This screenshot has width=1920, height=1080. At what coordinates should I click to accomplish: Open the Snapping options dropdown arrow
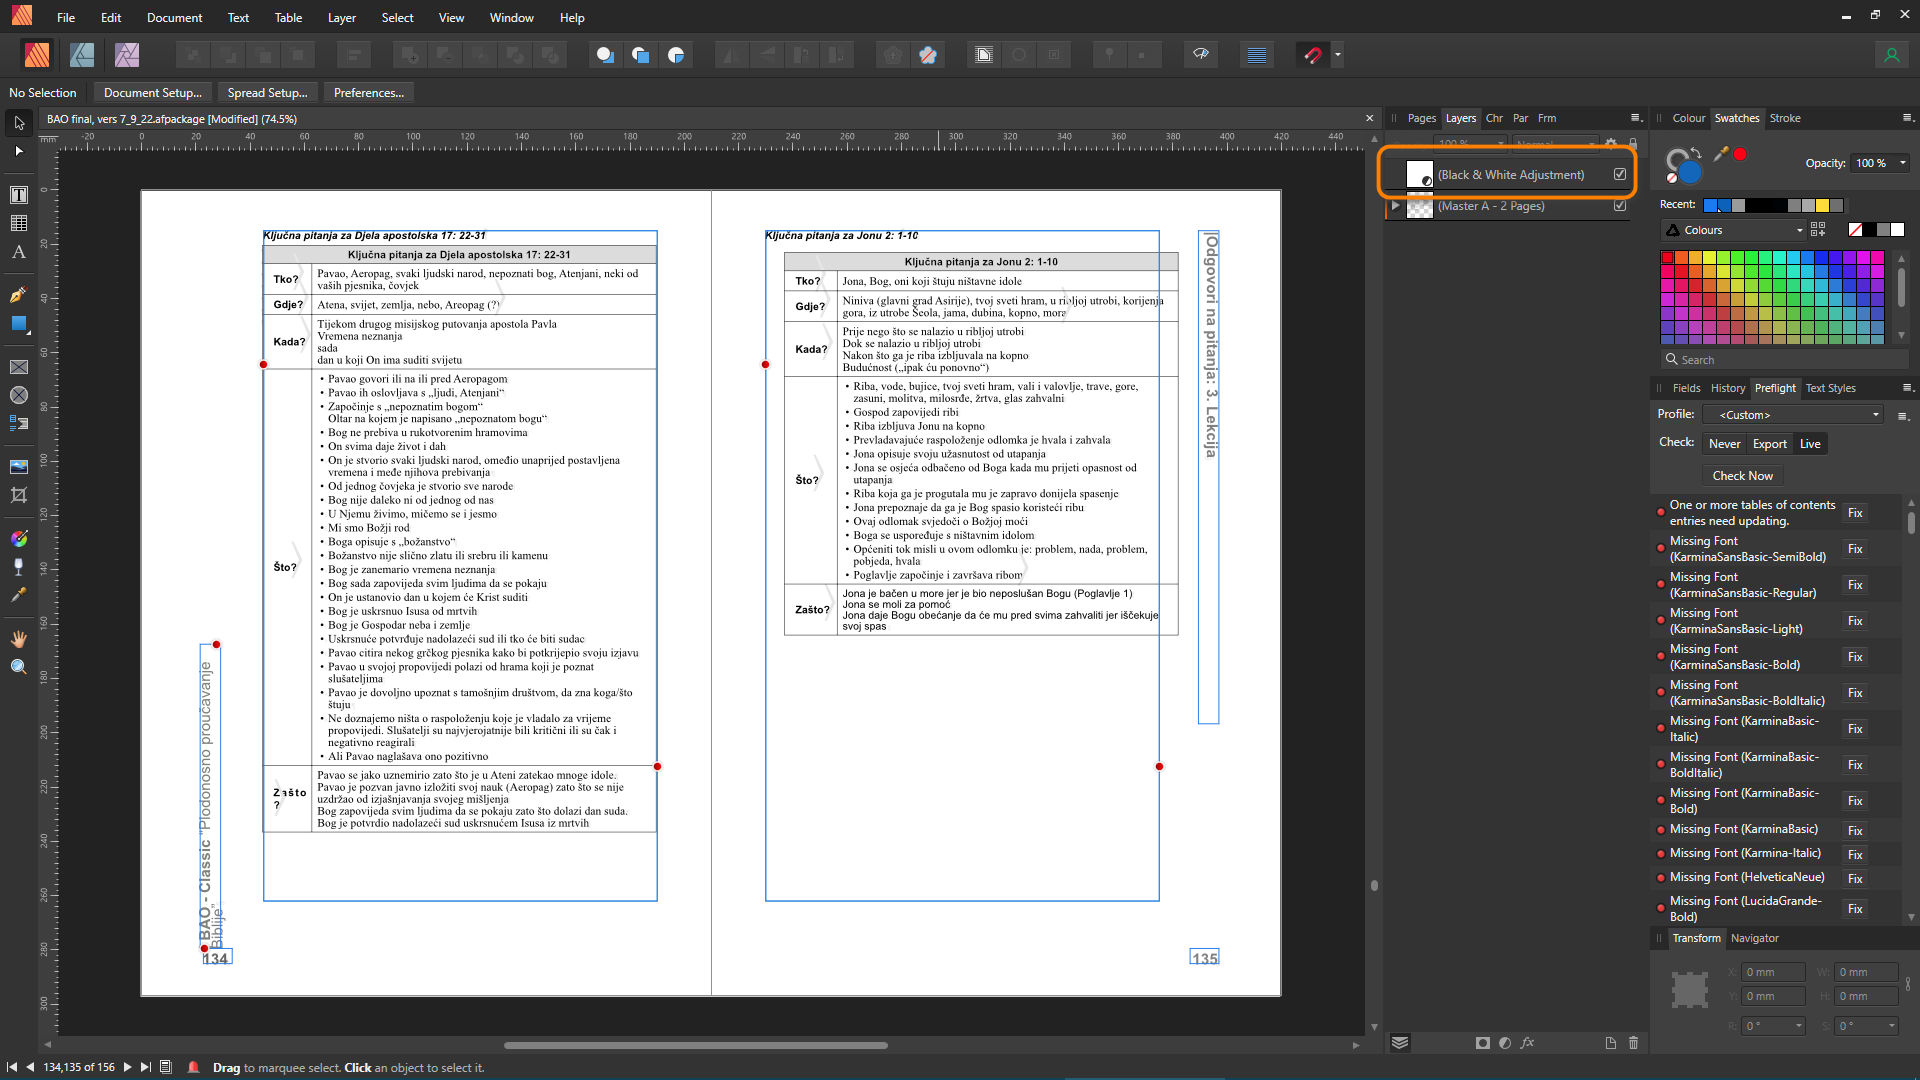pyautogui.click(x=1338, y=55)
